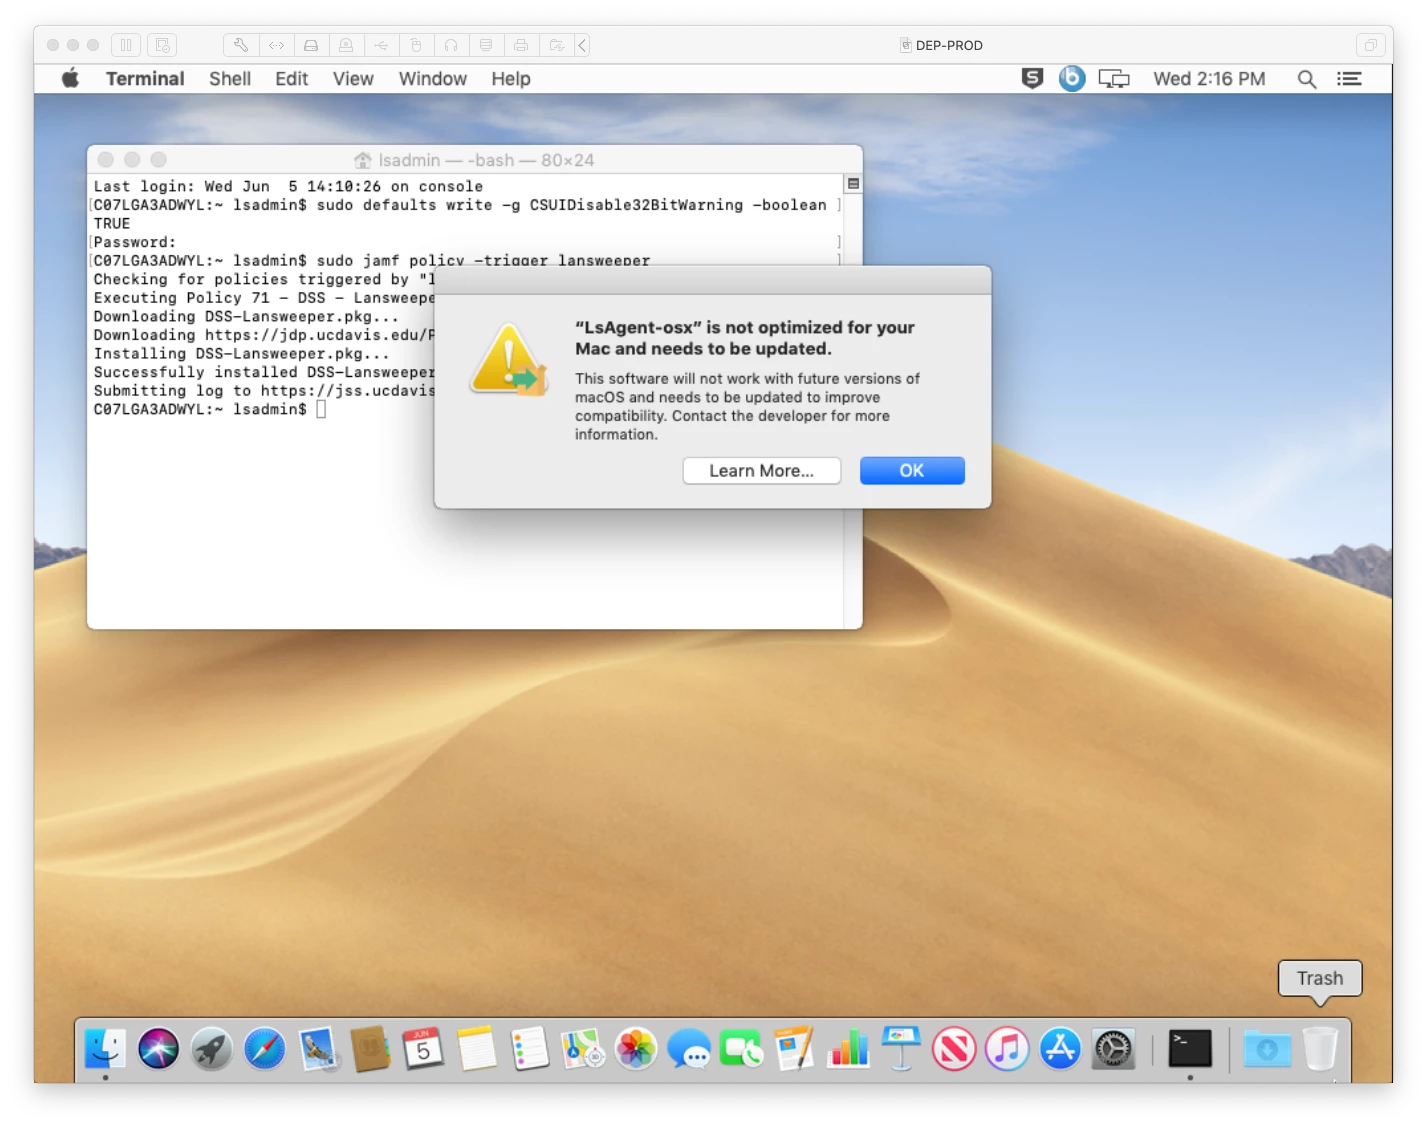
Task: Click the window-mode button right of the DEP-PROD title
Action: point(1370,45)
